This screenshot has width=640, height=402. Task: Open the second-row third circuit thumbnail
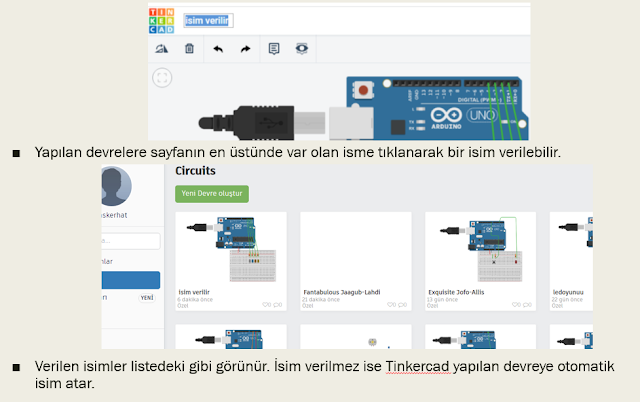480,338
